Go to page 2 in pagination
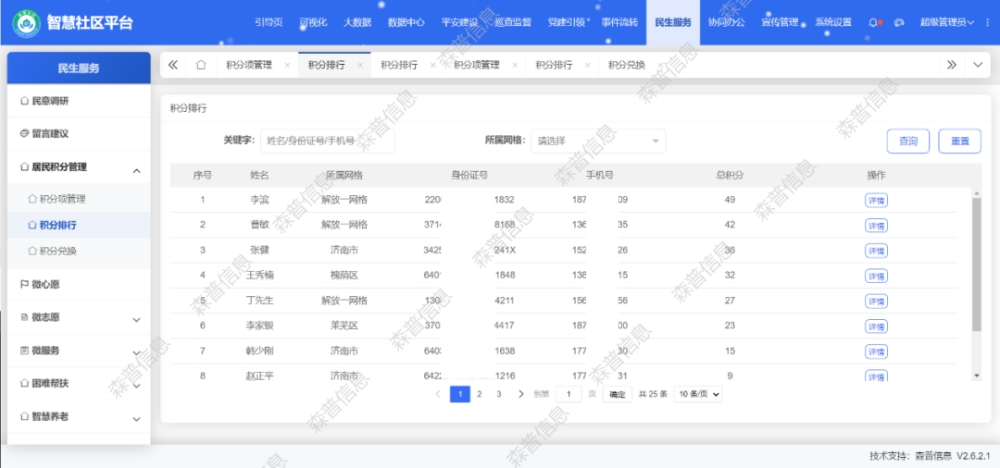Image resolution: width=1000 pixels, height=468 pixels. tap(480, 394)
